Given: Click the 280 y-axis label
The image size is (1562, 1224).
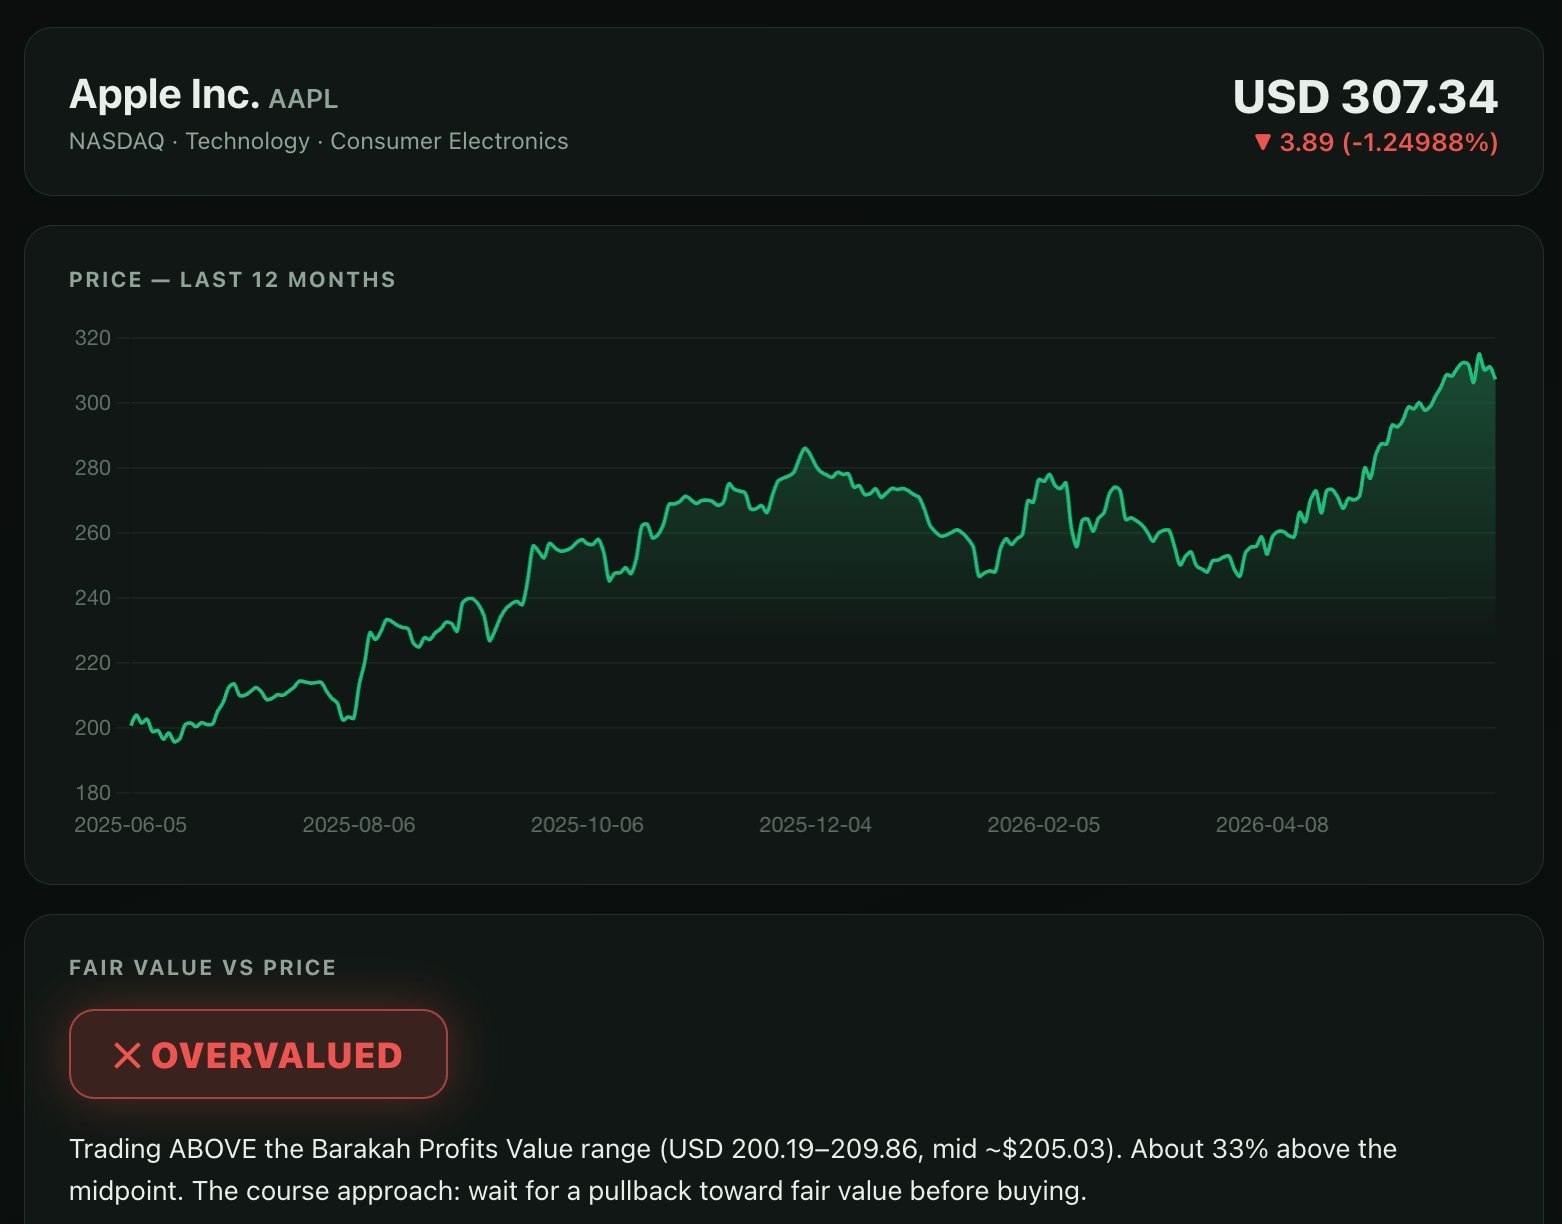Looking at the screenshot, I should click(93, 468).
